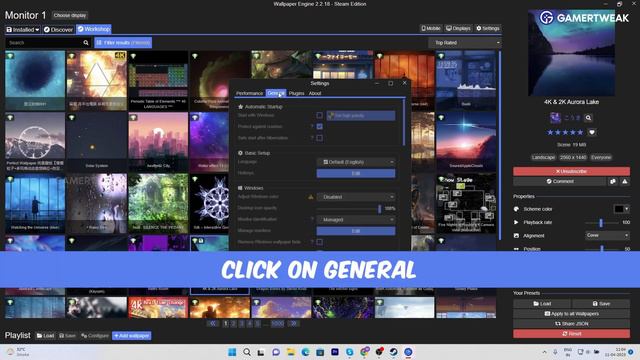Click Unsubscribe button
This screenshot has width=640, height=360.
pyautogui.click(x=571, y=171)
